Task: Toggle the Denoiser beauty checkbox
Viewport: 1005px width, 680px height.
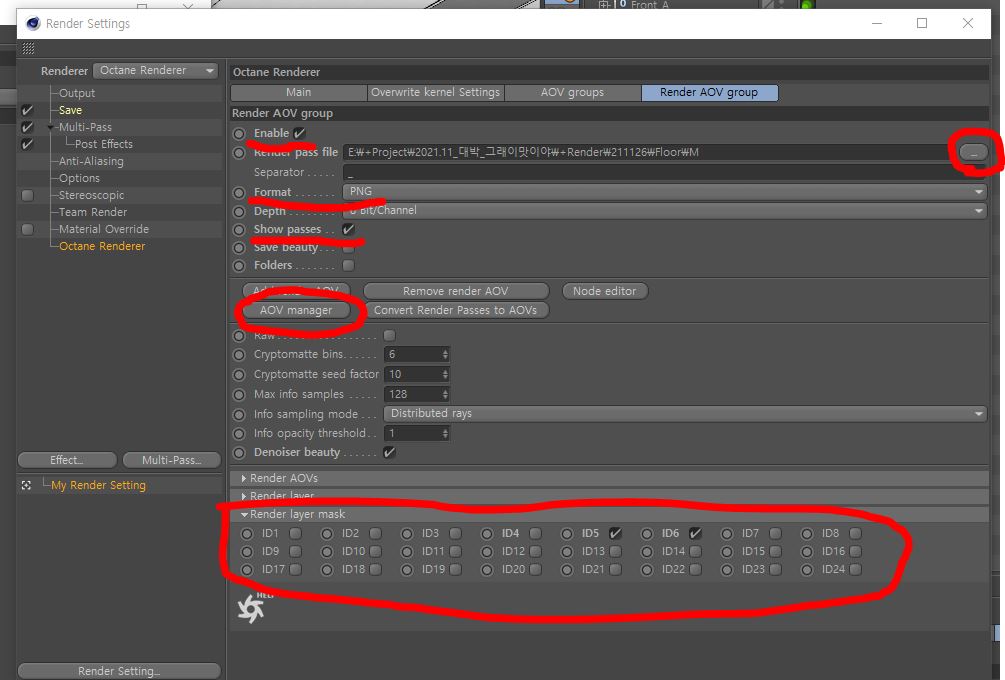Action: (389, 452)
